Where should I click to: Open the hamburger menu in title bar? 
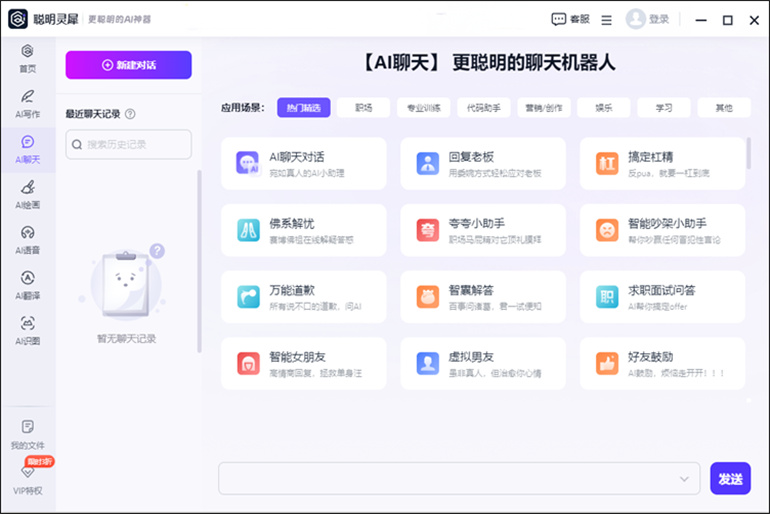pyautogui.click(x=606, y=20)
